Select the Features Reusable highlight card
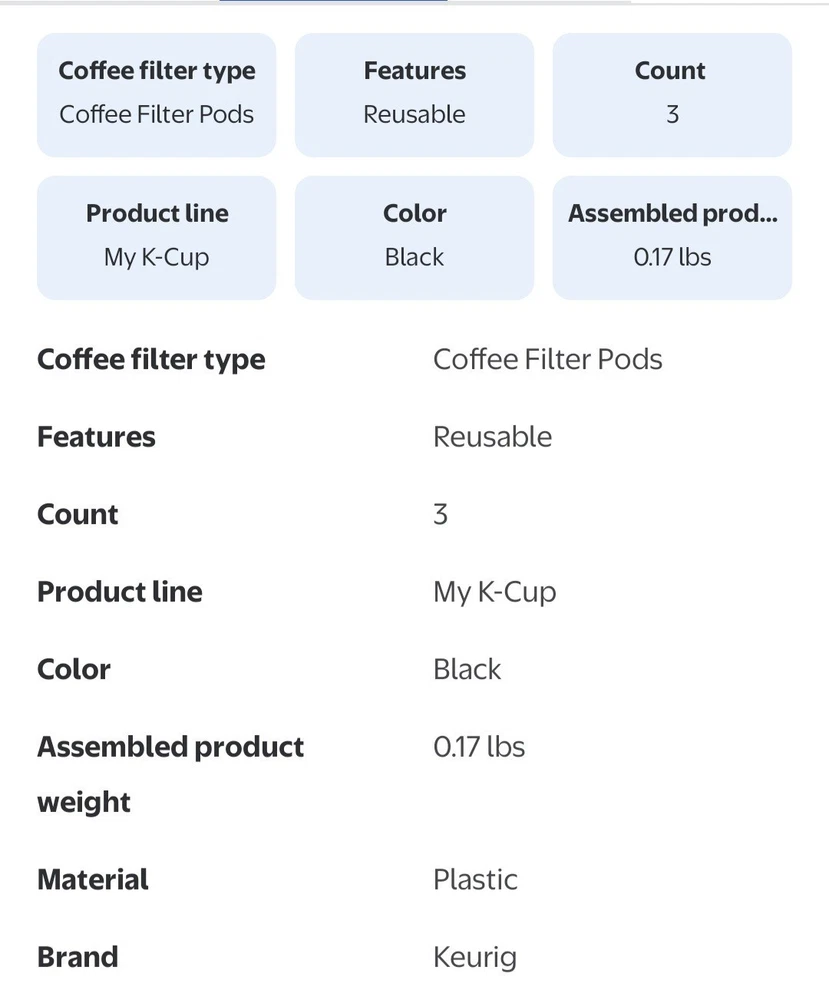The image size is (829, 1000). (414, 95)
